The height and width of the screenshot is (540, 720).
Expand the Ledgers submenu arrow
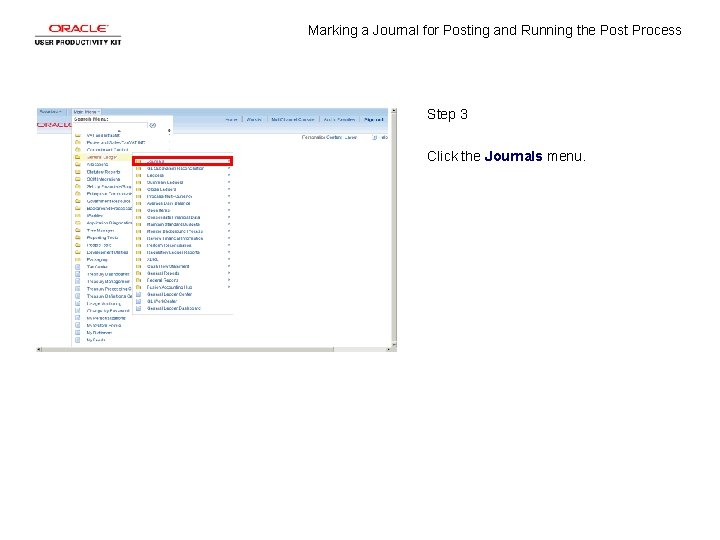click(x=229, y=175)
